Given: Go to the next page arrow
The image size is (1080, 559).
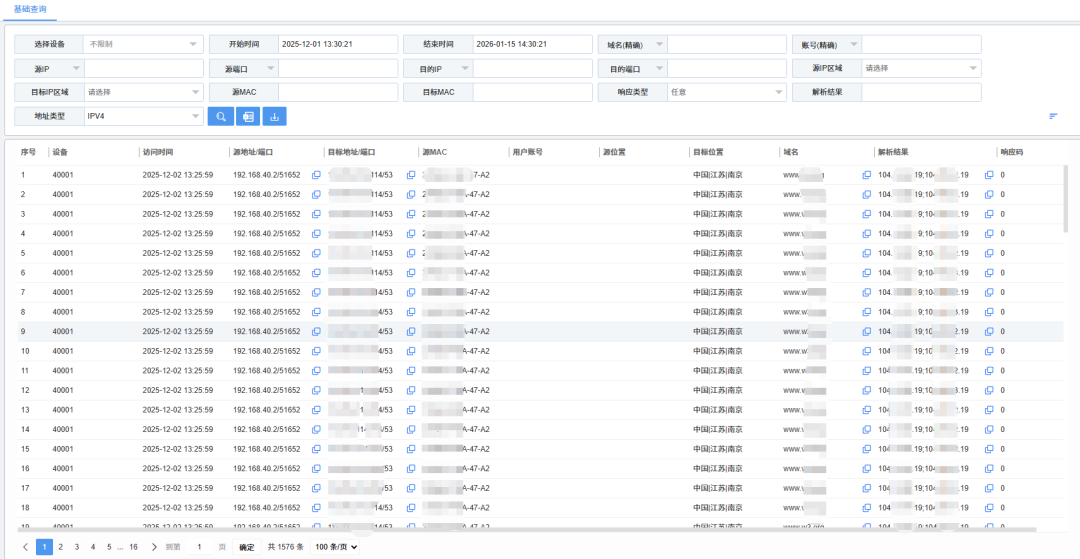Looking at the screenshot, I should point(154,547).
